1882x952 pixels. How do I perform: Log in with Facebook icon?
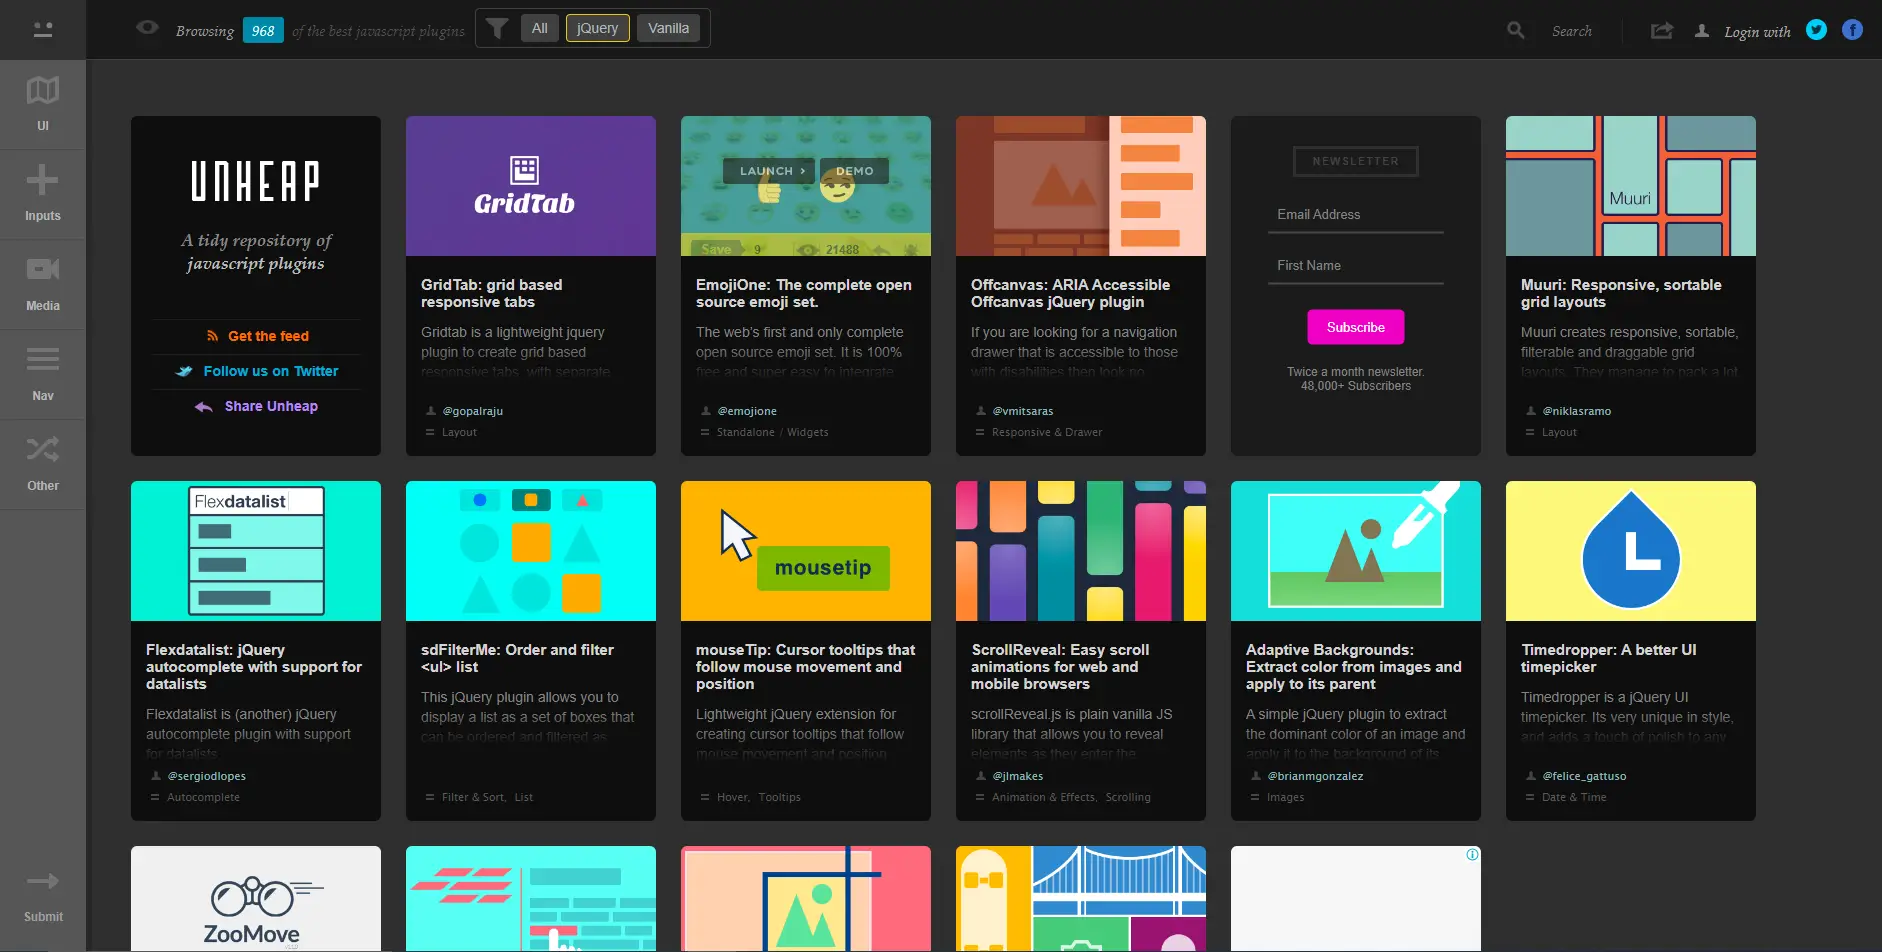point(1852,30)
